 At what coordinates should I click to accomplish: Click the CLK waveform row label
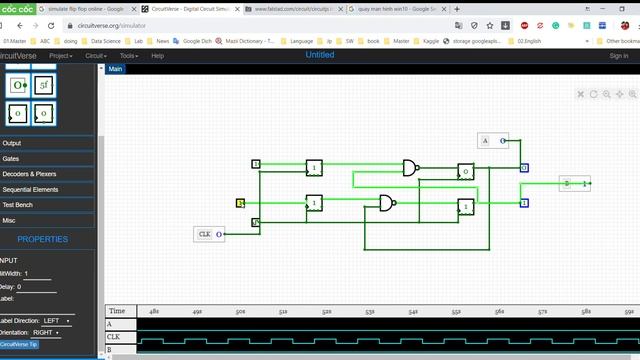click(121, 337)
